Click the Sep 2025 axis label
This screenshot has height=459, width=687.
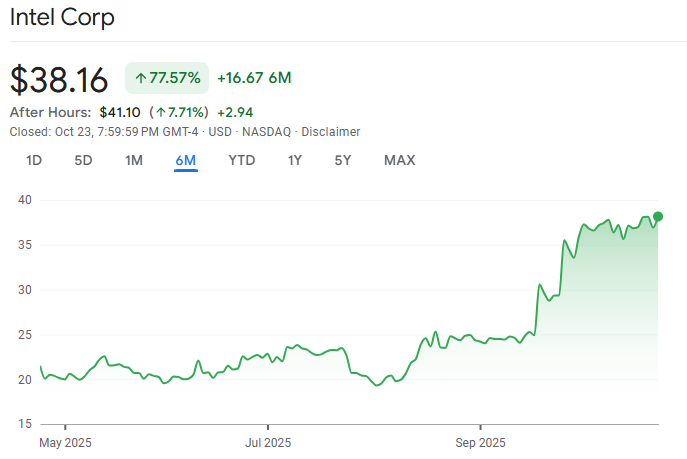[481, 440]
